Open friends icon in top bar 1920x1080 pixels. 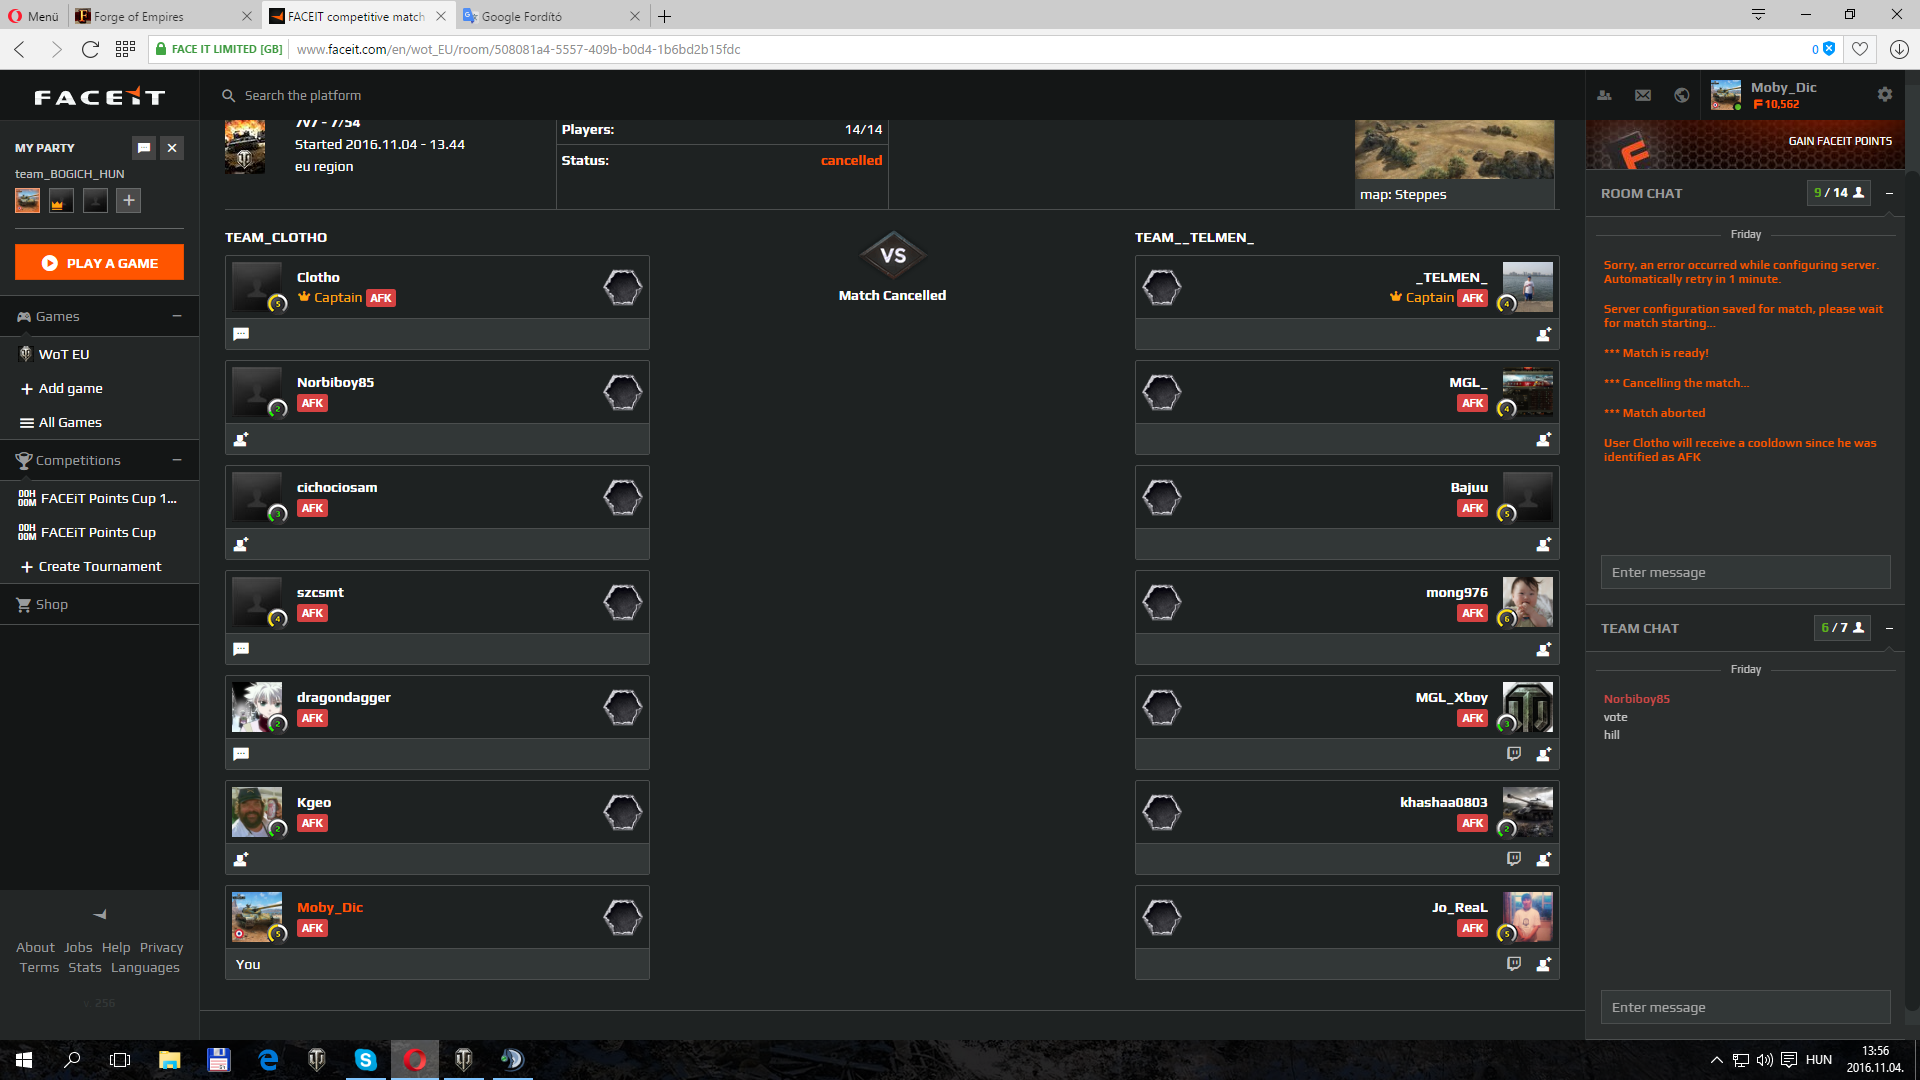pos(1604,95)
